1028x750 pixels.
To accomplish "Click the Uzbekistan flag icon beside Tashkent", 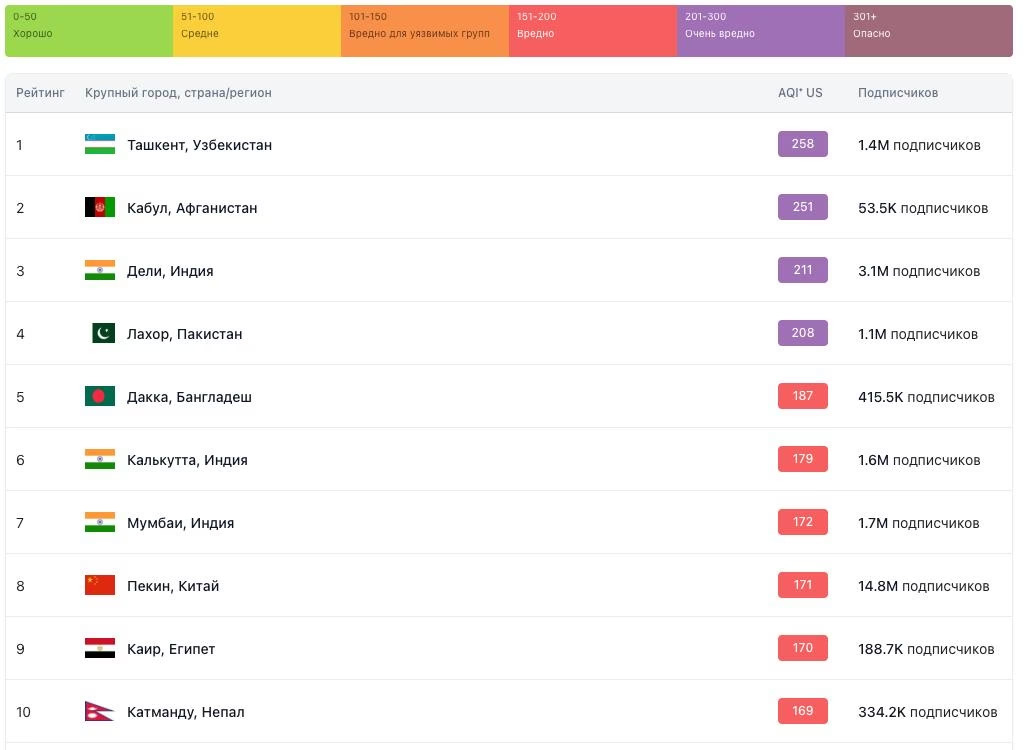I will pos(100,144).
